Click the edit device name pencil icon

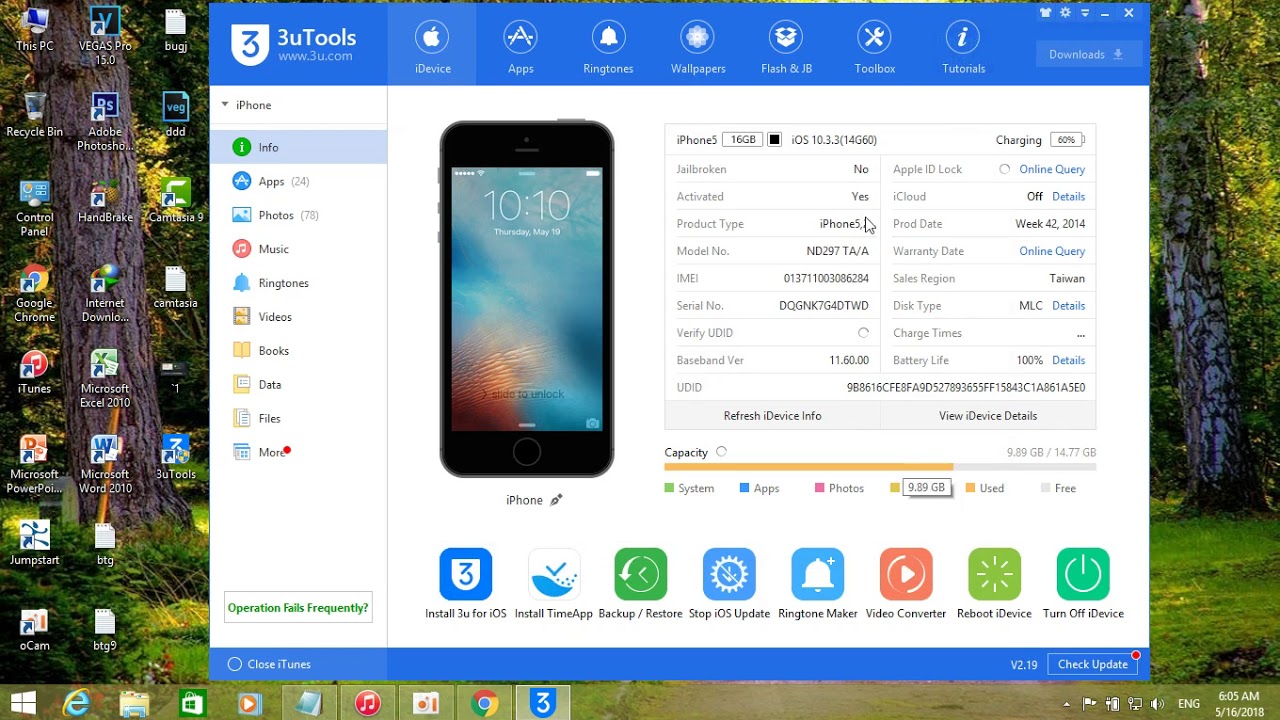[x=556, y=500]
